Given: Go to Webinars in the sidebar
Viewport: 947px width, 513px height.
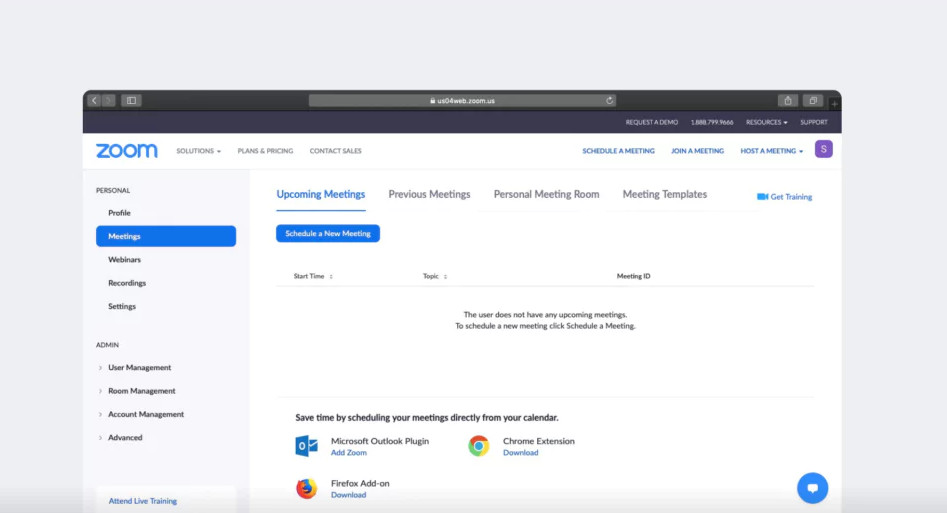Looking at the screenshot, I should (124, 260).
